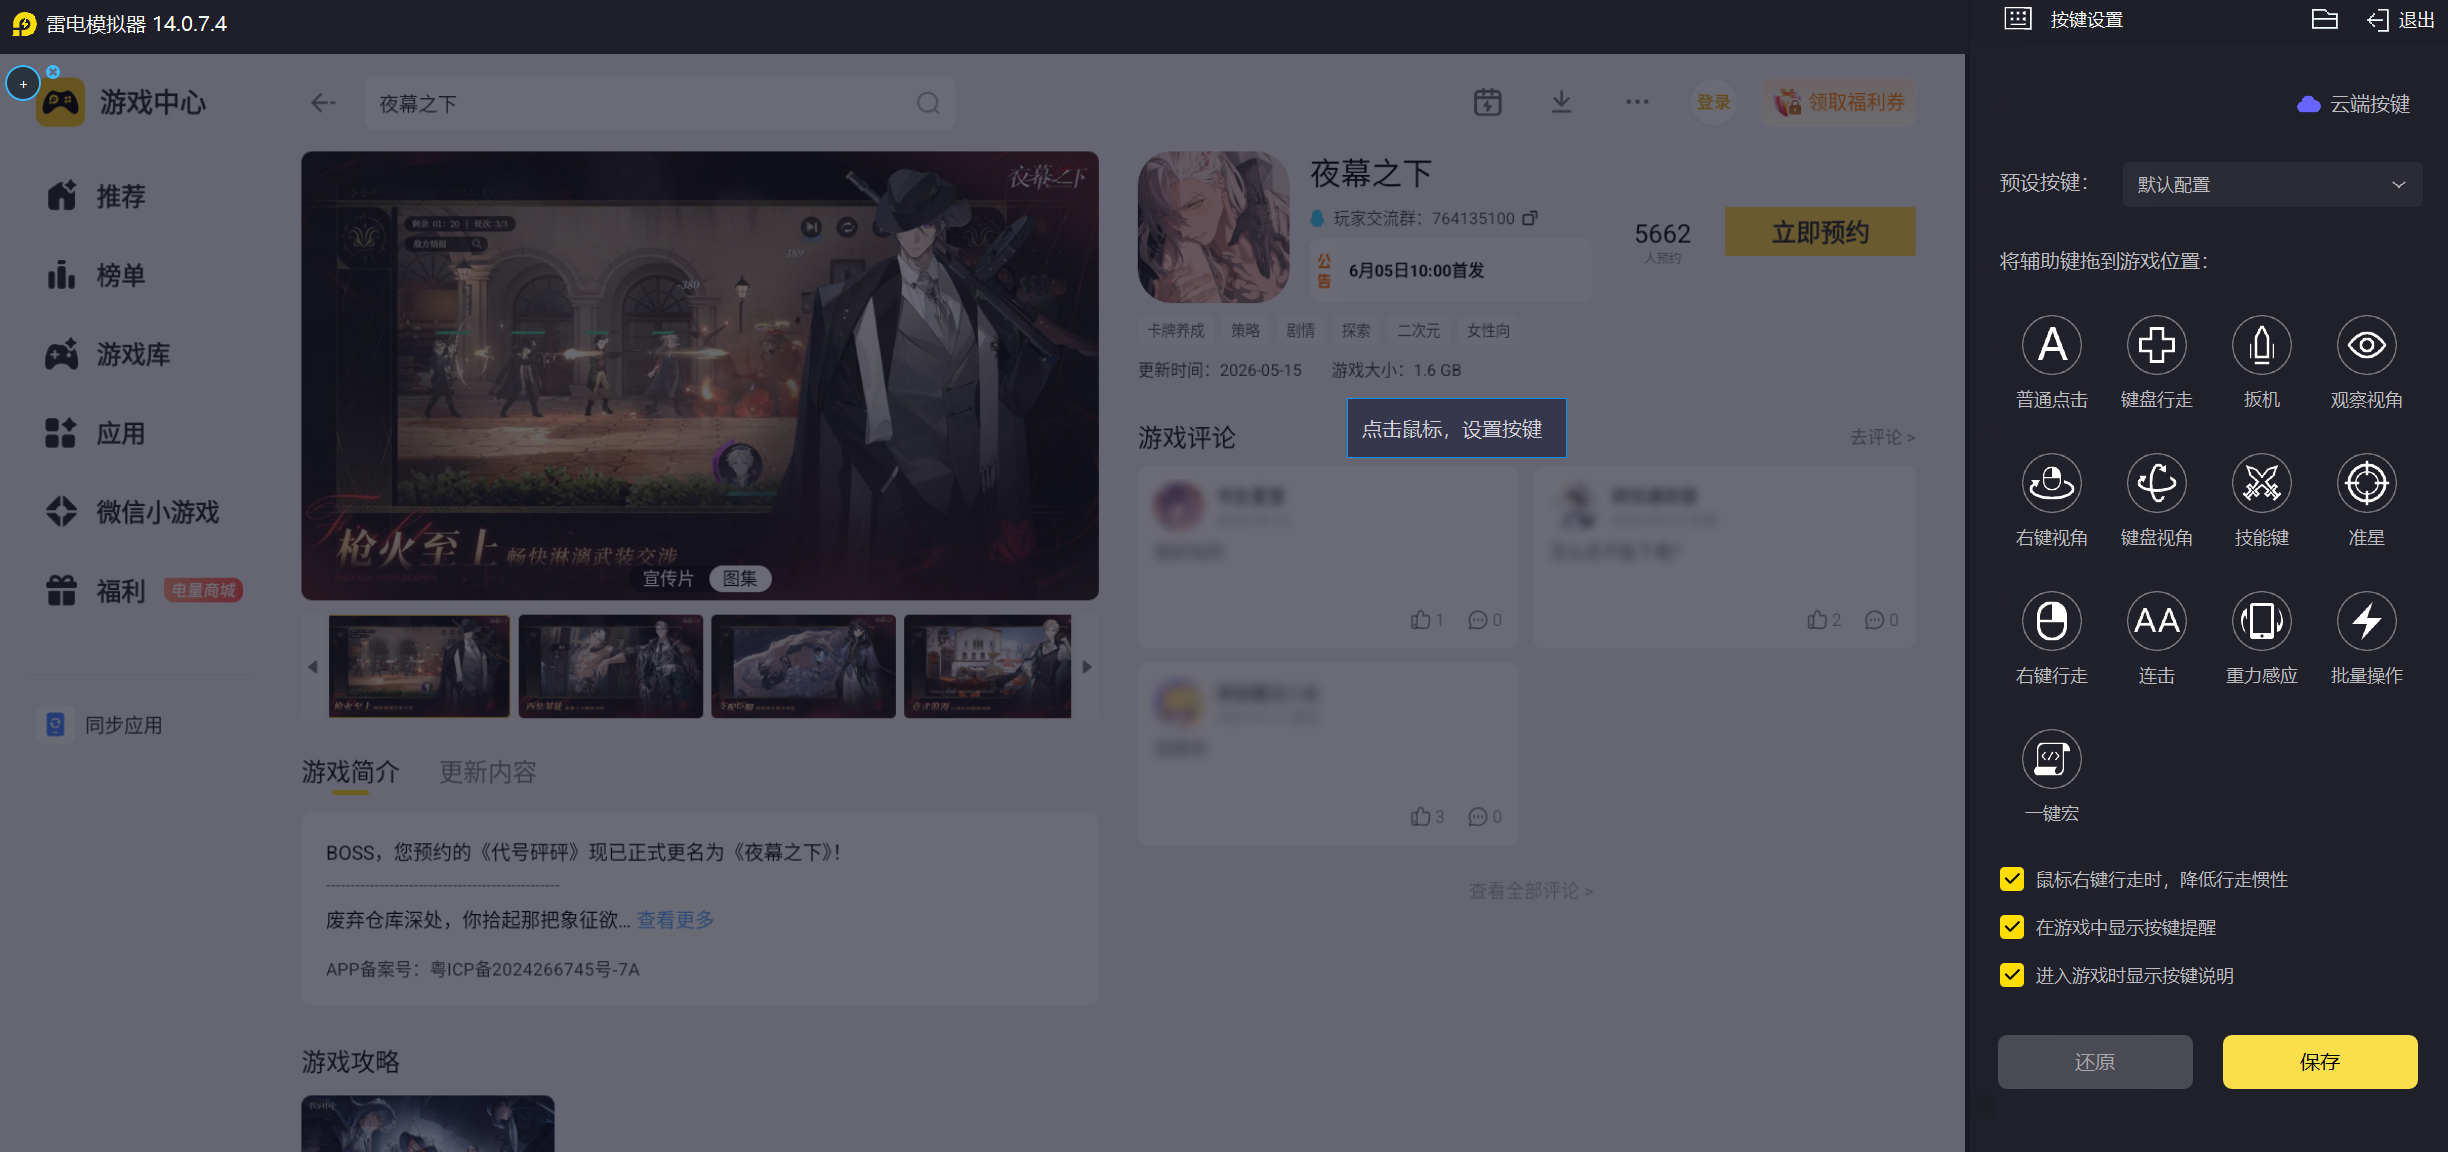
Task: Click the 云端按键 cloud icon
Action: click(x=2309, y=104)
